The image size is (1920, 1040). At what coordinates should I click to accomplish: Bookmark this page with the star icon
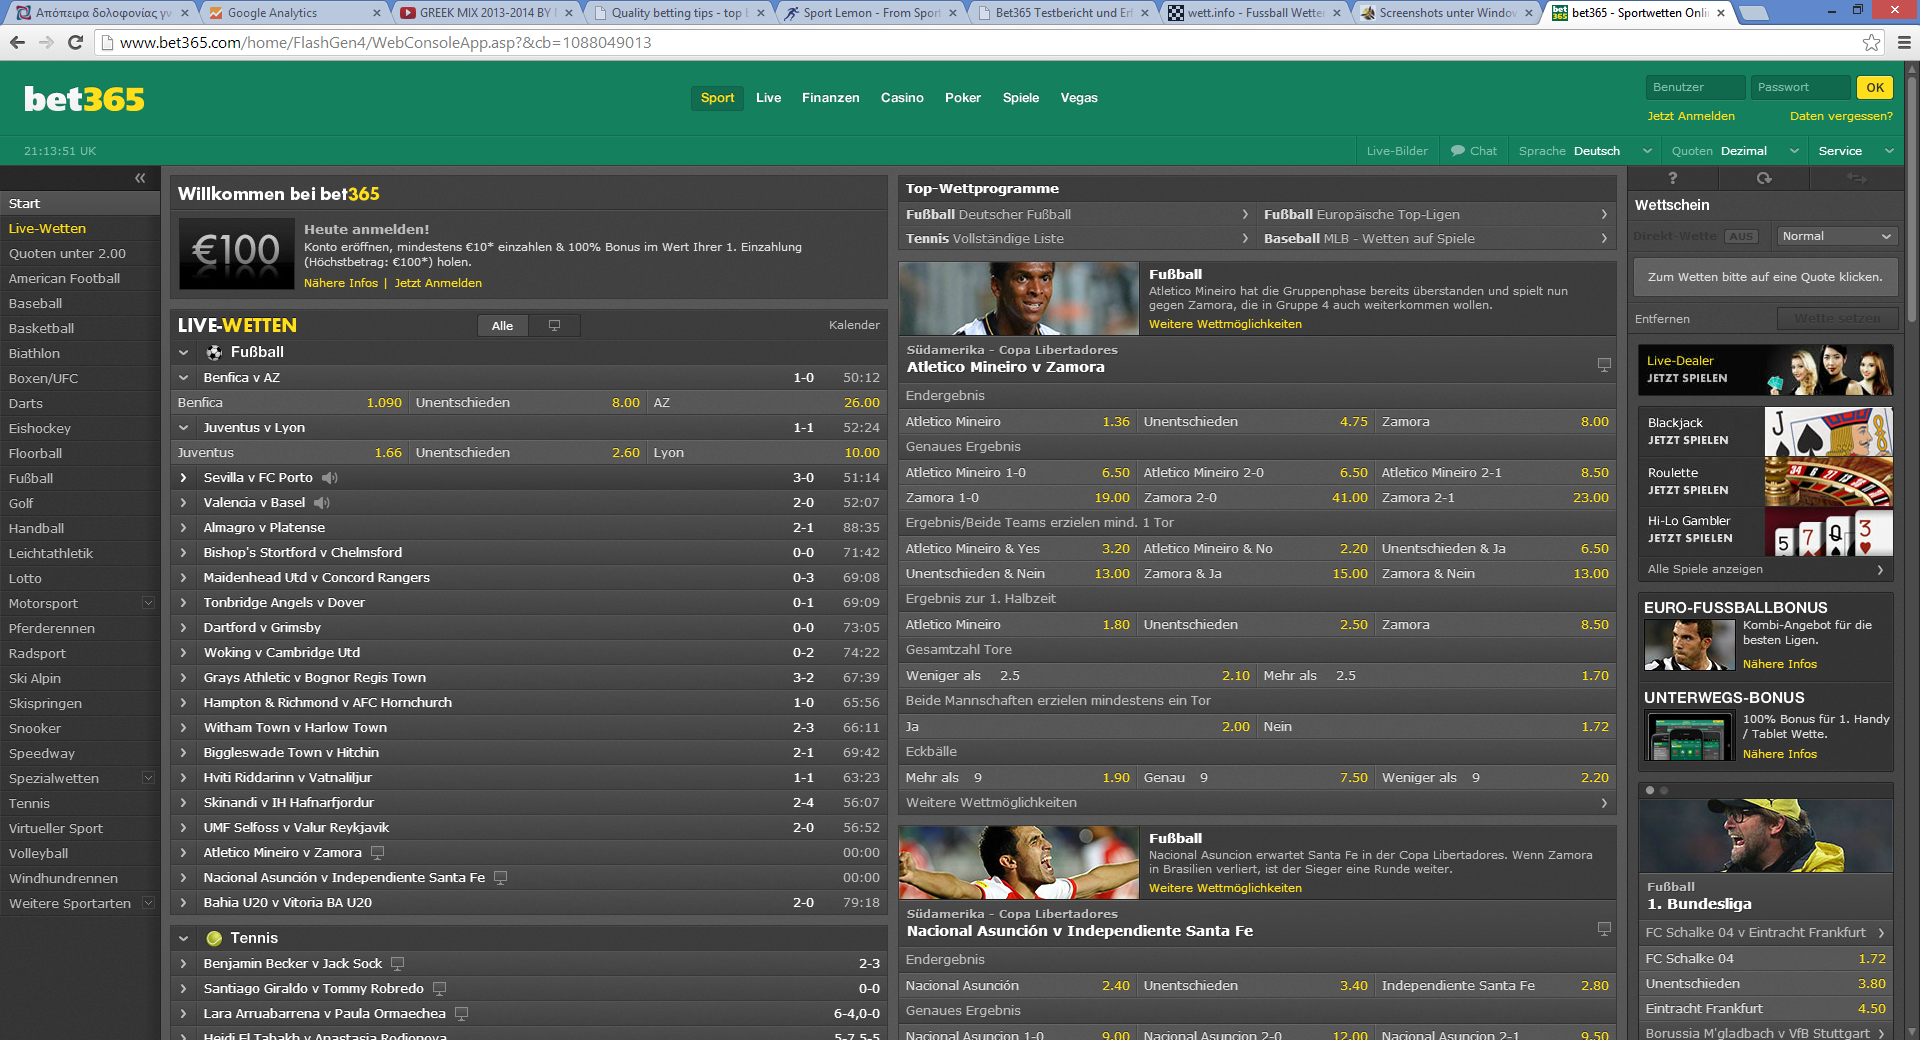coord(1871,43)
